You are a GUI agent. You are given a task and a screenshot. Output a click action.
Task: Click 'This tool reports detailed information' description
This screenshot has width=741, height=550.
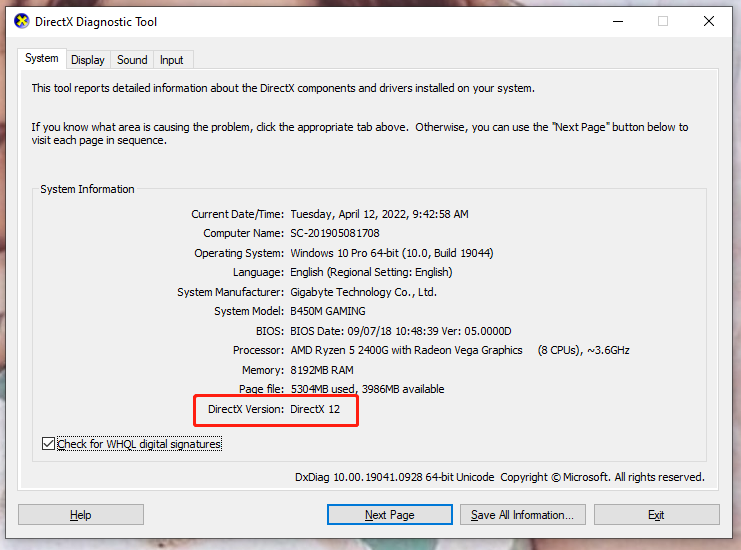283,88
